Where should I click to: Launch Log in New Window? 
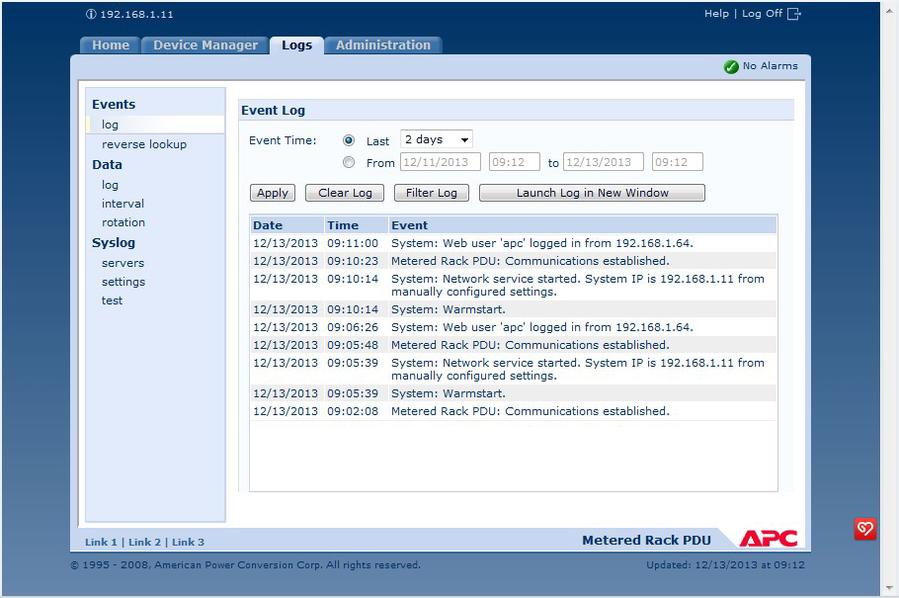(592, 193)
